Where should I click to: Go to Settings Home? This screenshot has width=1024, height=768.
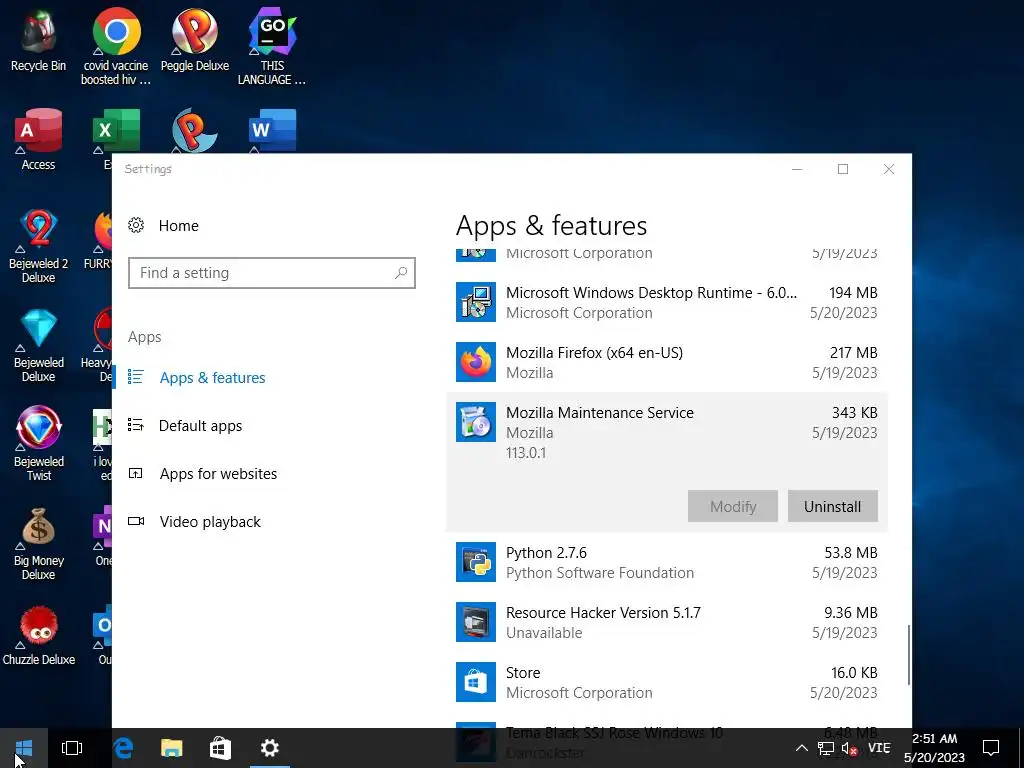click(178, 225)
